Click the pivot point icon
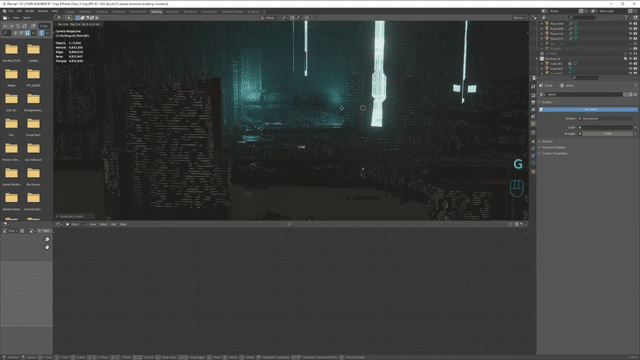Screen dimensions: 640x360 pos(284,18)
